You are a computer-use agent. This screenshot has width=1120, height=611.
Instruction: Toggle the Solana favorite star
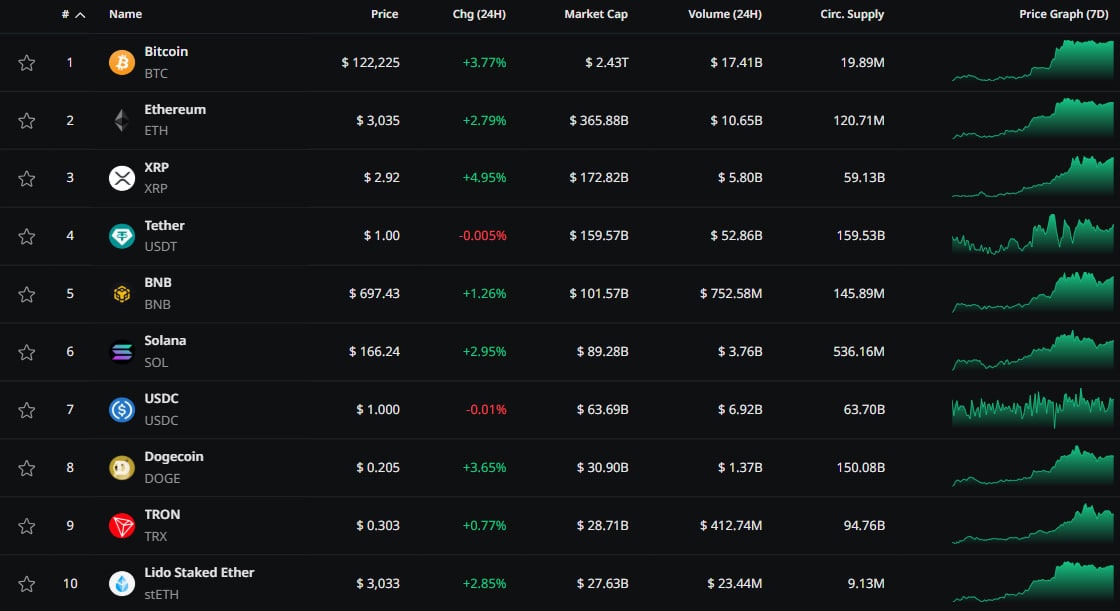[x=26, y=352]
